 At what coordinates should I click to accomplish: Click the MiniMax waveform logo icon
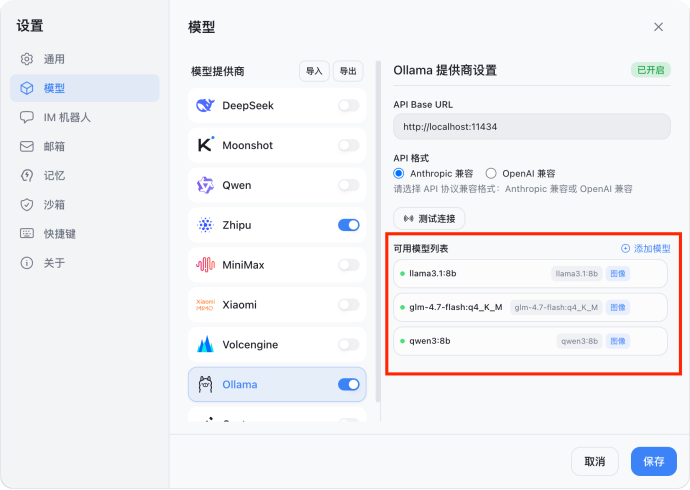coord(205,265)
